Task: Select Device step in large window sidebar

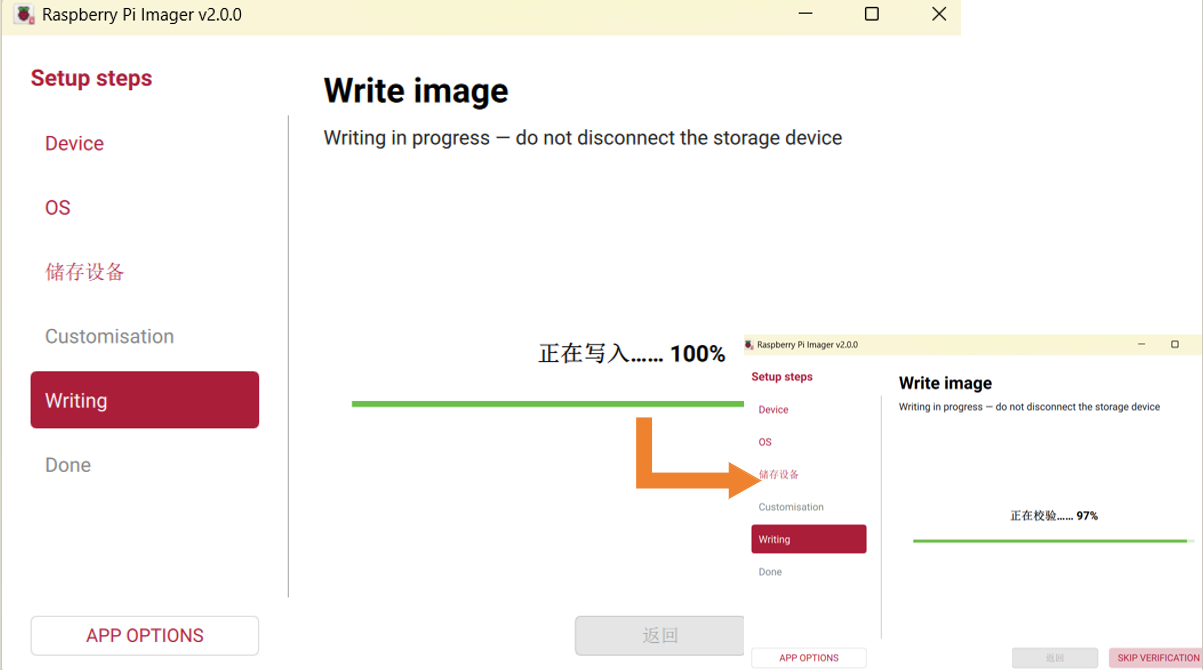Action: coord(74,144)
